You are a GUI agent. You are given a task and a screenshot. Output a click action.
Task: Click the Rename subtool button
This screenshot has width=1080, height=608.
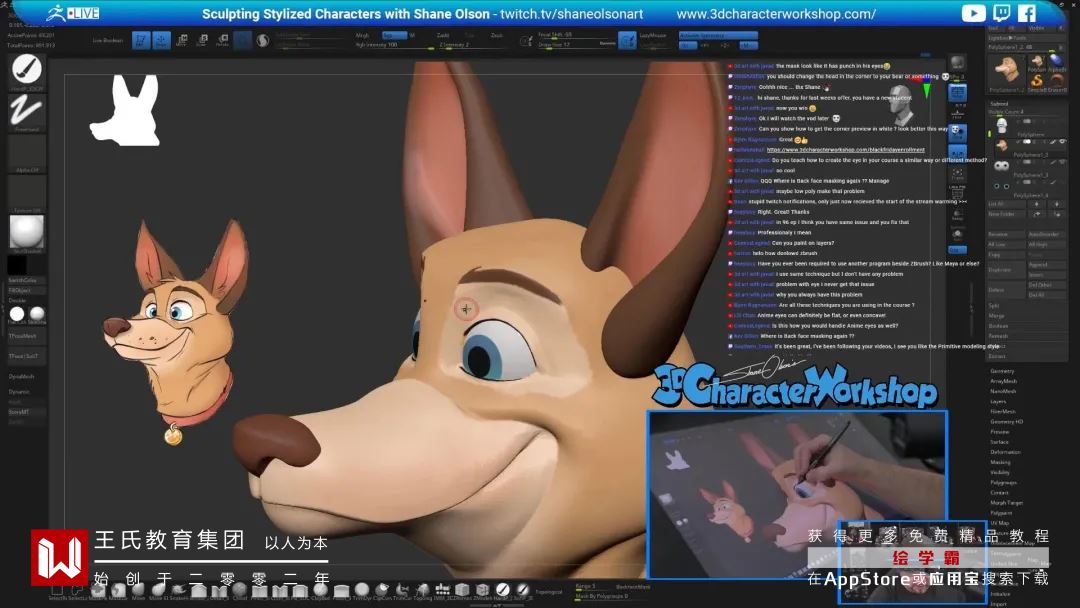tap(1006, 235)
